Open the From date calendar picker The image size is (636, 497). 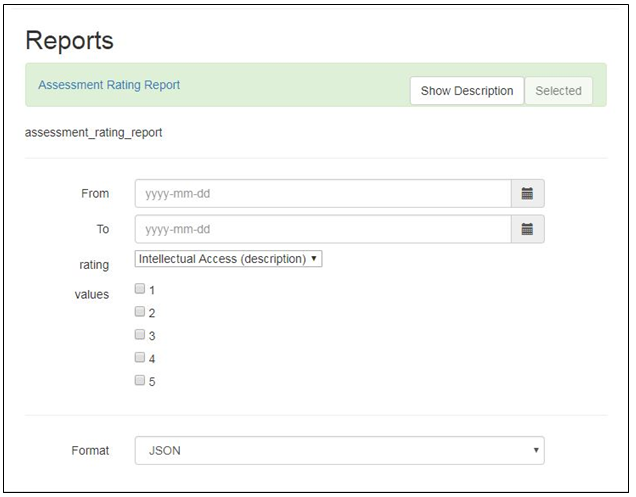pos(527,194)
